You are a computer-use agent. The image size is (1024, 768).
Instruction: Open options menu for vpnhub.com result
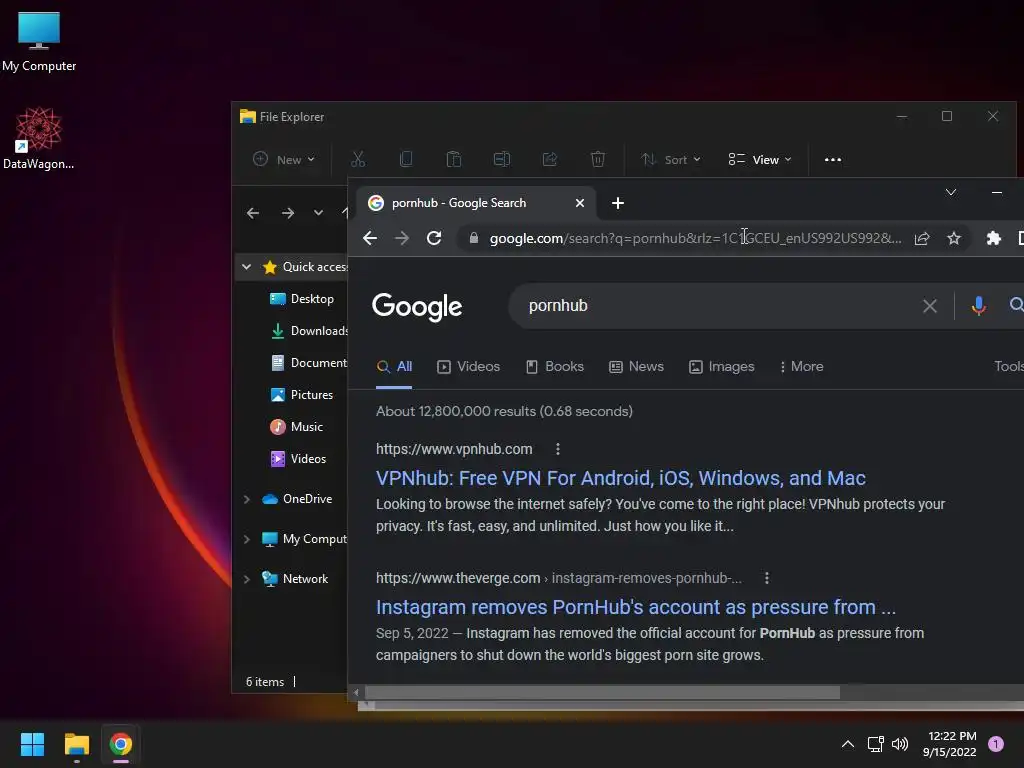(557, 449)
